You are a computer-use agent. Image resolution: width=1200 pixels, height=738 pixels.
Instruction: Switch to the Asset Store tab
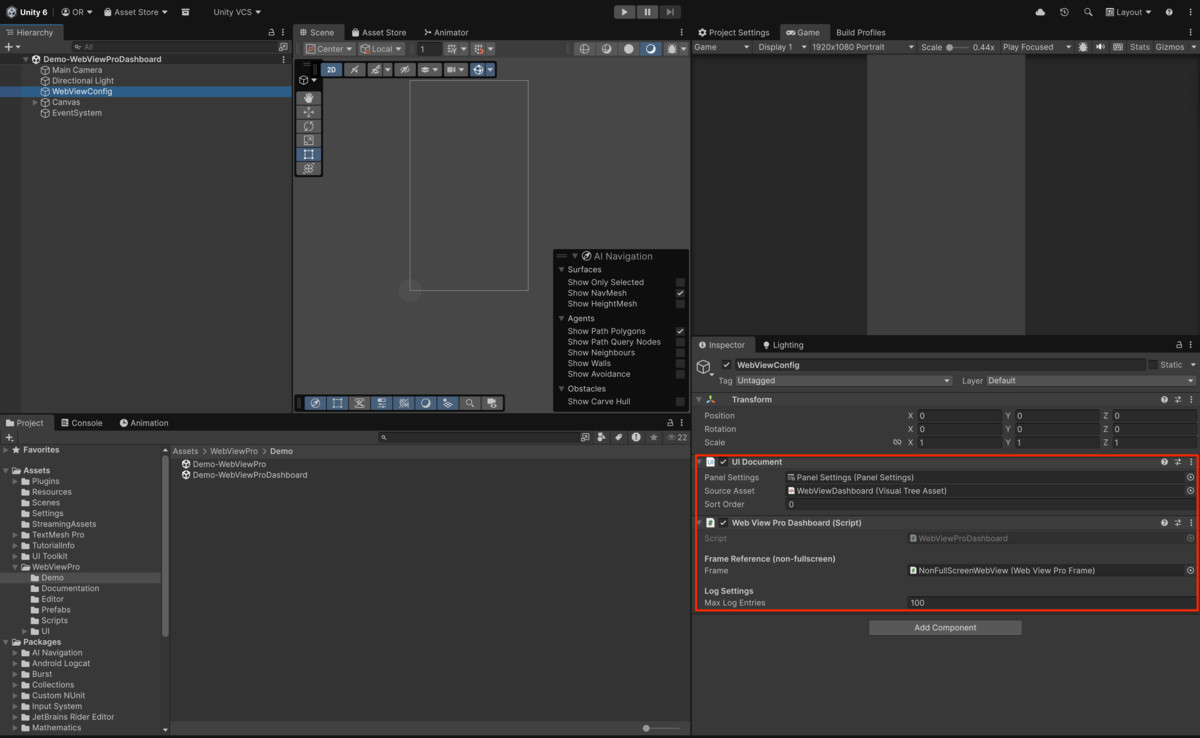pyautogui.click(x=378, y=32)
